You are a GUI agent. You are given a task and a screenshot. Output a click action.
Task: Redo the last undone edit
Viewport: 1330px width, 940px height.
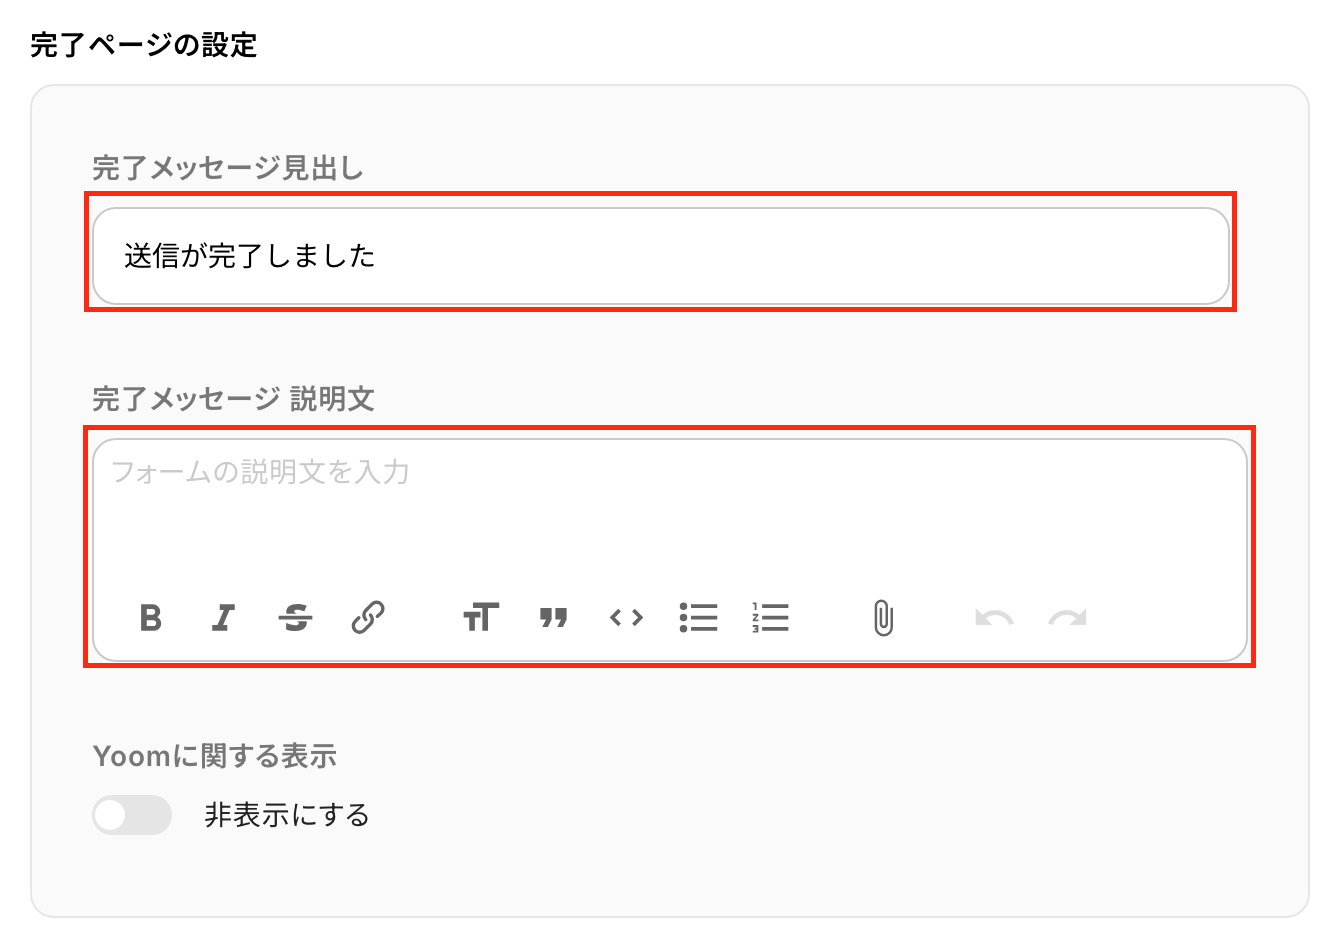pyautogui.click(x=1067, y=618)
